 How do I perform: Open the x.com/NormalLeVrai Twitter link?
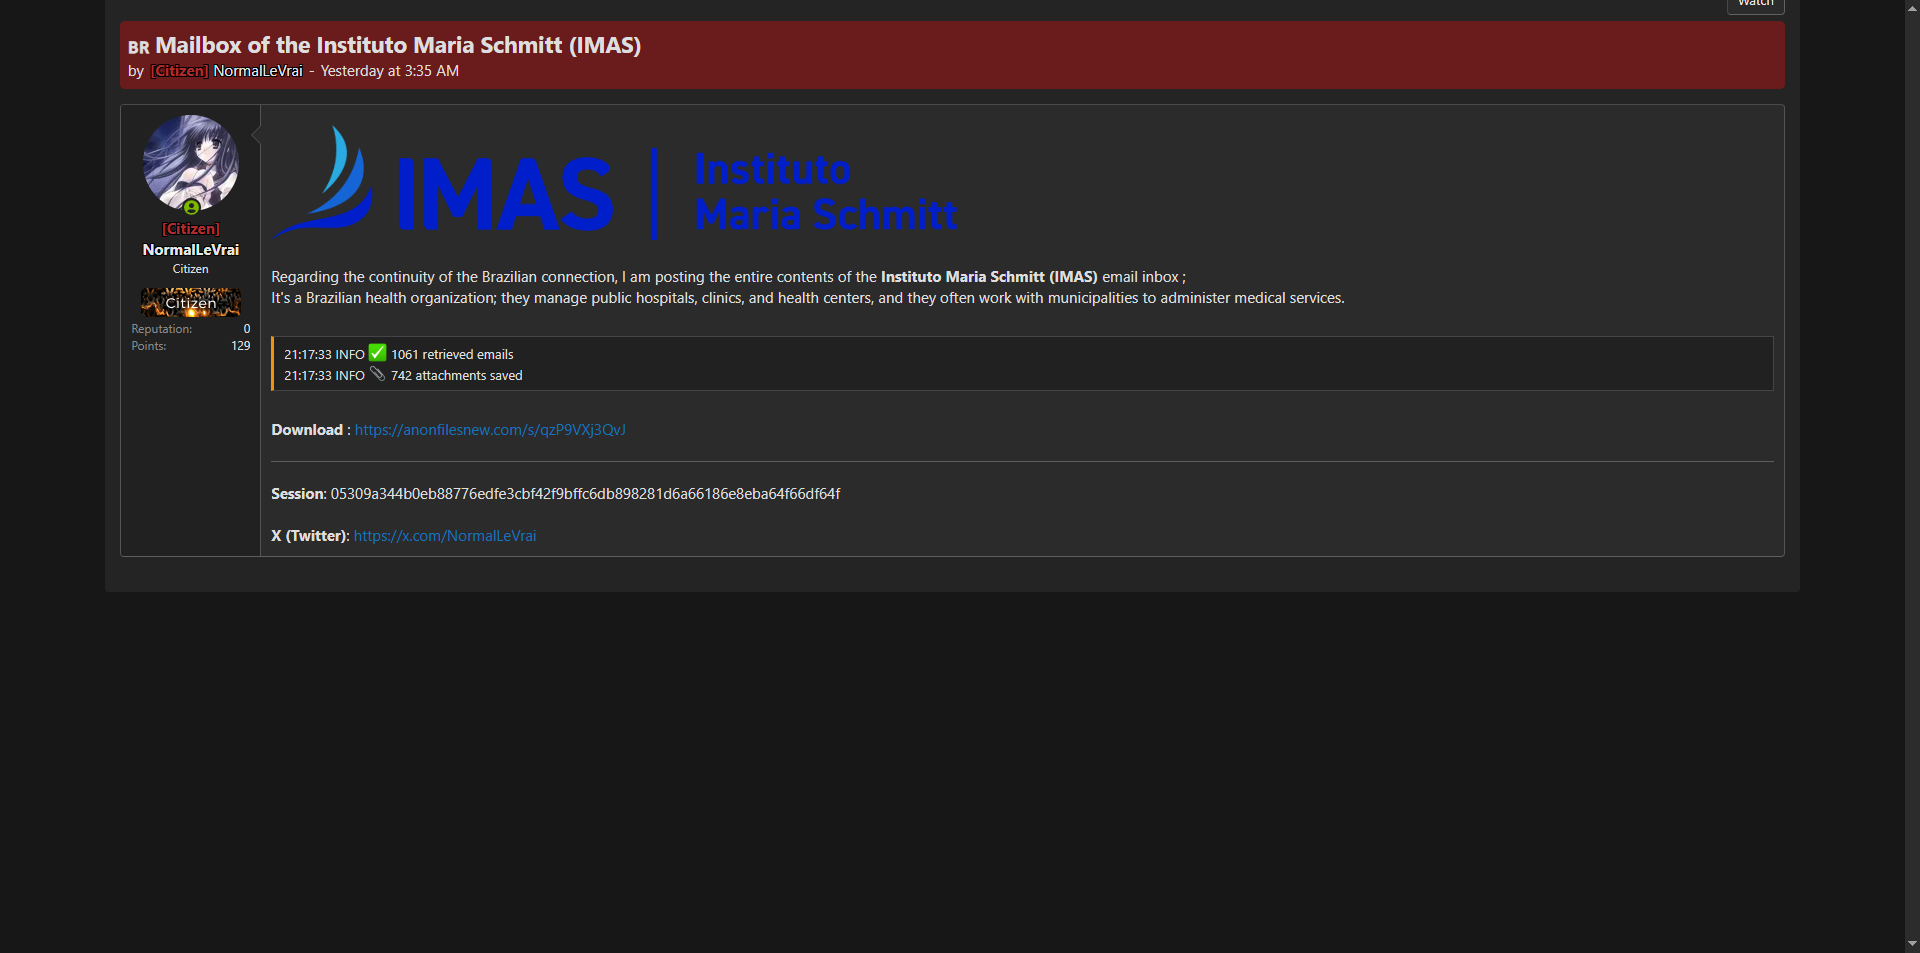(445, 536)
